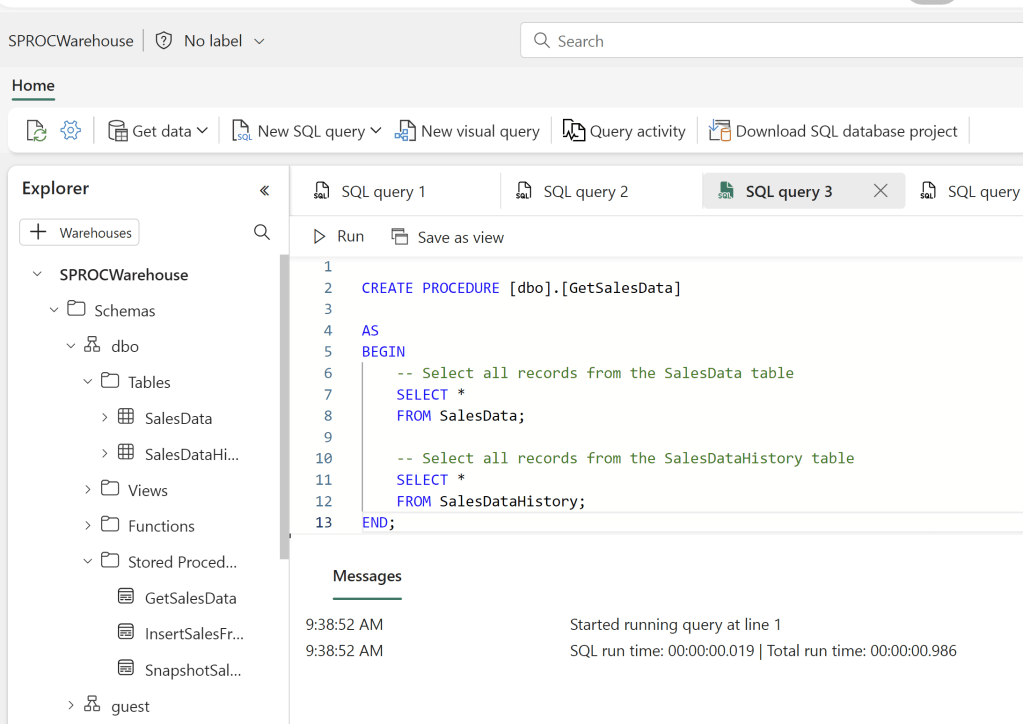Screen dimensions: 1023x724
Task: Collapse the Explorer pane with double chevron
Action: click(264, 190)
